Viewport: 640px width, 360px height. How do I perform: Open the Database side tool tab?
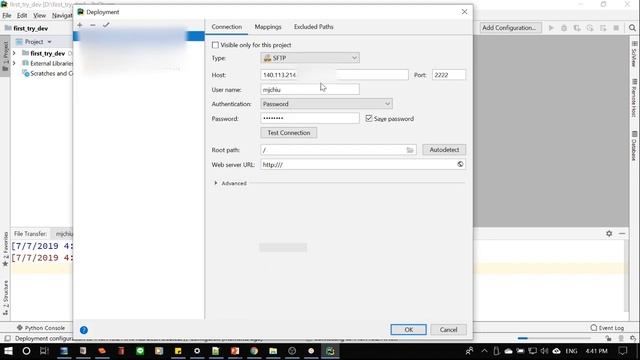coord(634,145)
